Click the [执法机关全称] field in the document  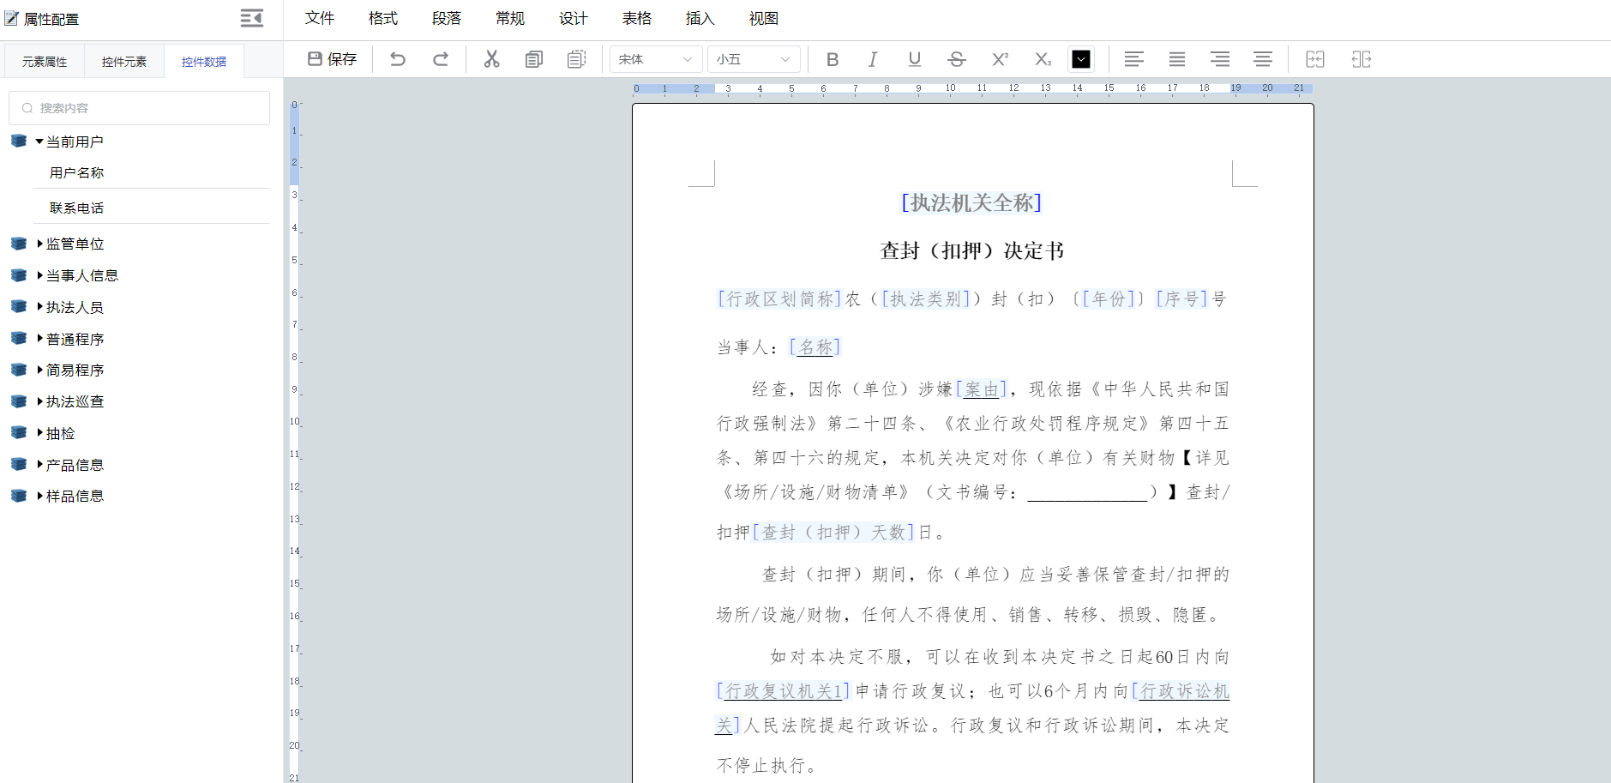[971, 203]
